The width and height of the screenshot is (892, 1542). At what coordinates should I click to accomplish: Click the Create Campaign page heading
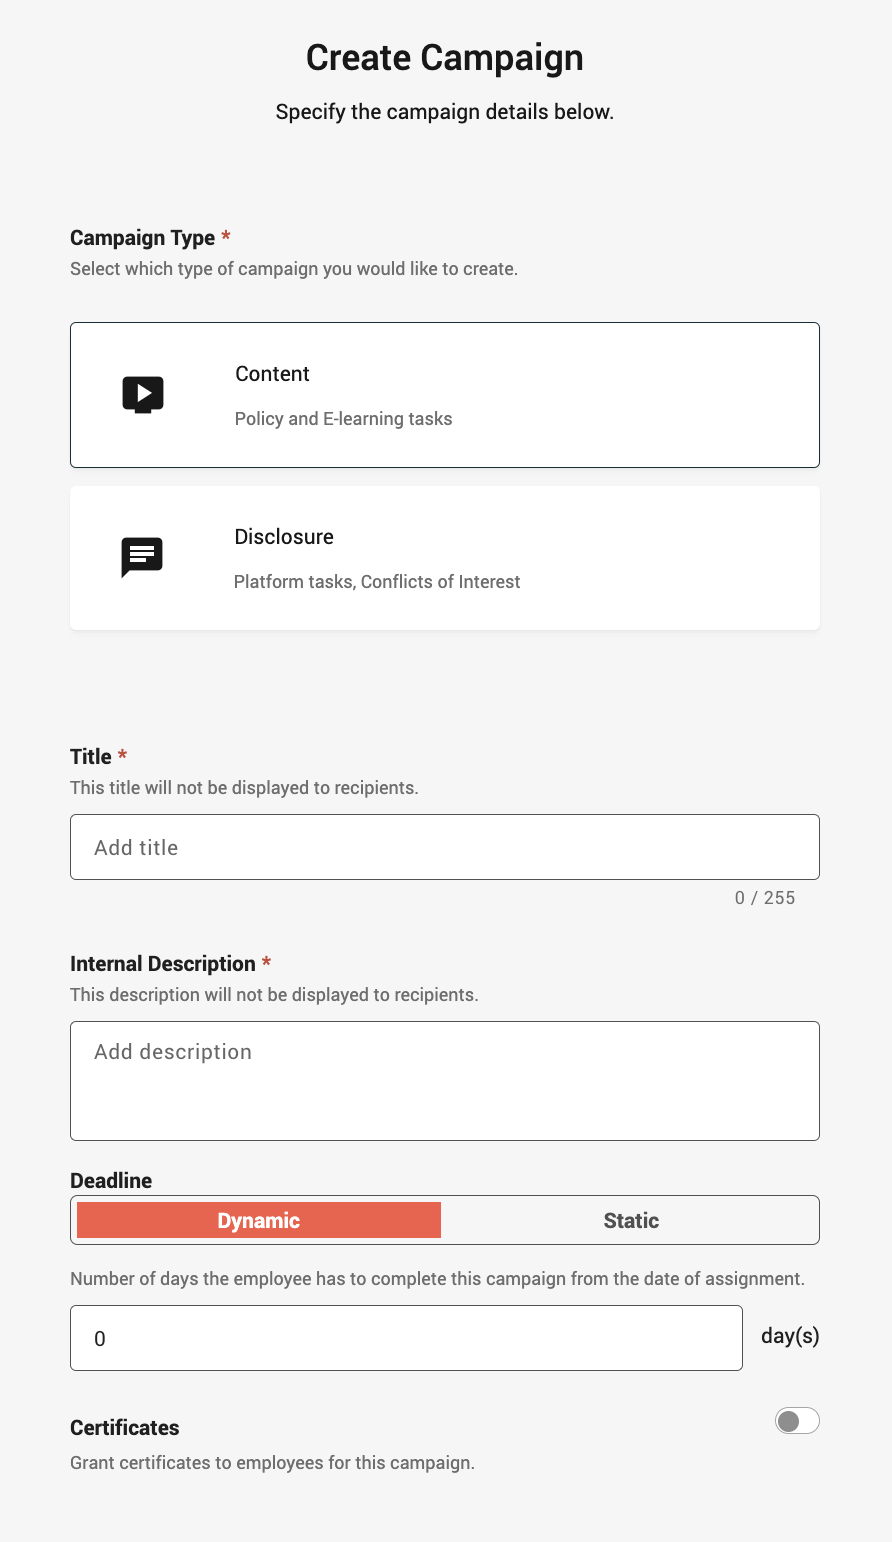pyautogui.click(x=445, y=58)
